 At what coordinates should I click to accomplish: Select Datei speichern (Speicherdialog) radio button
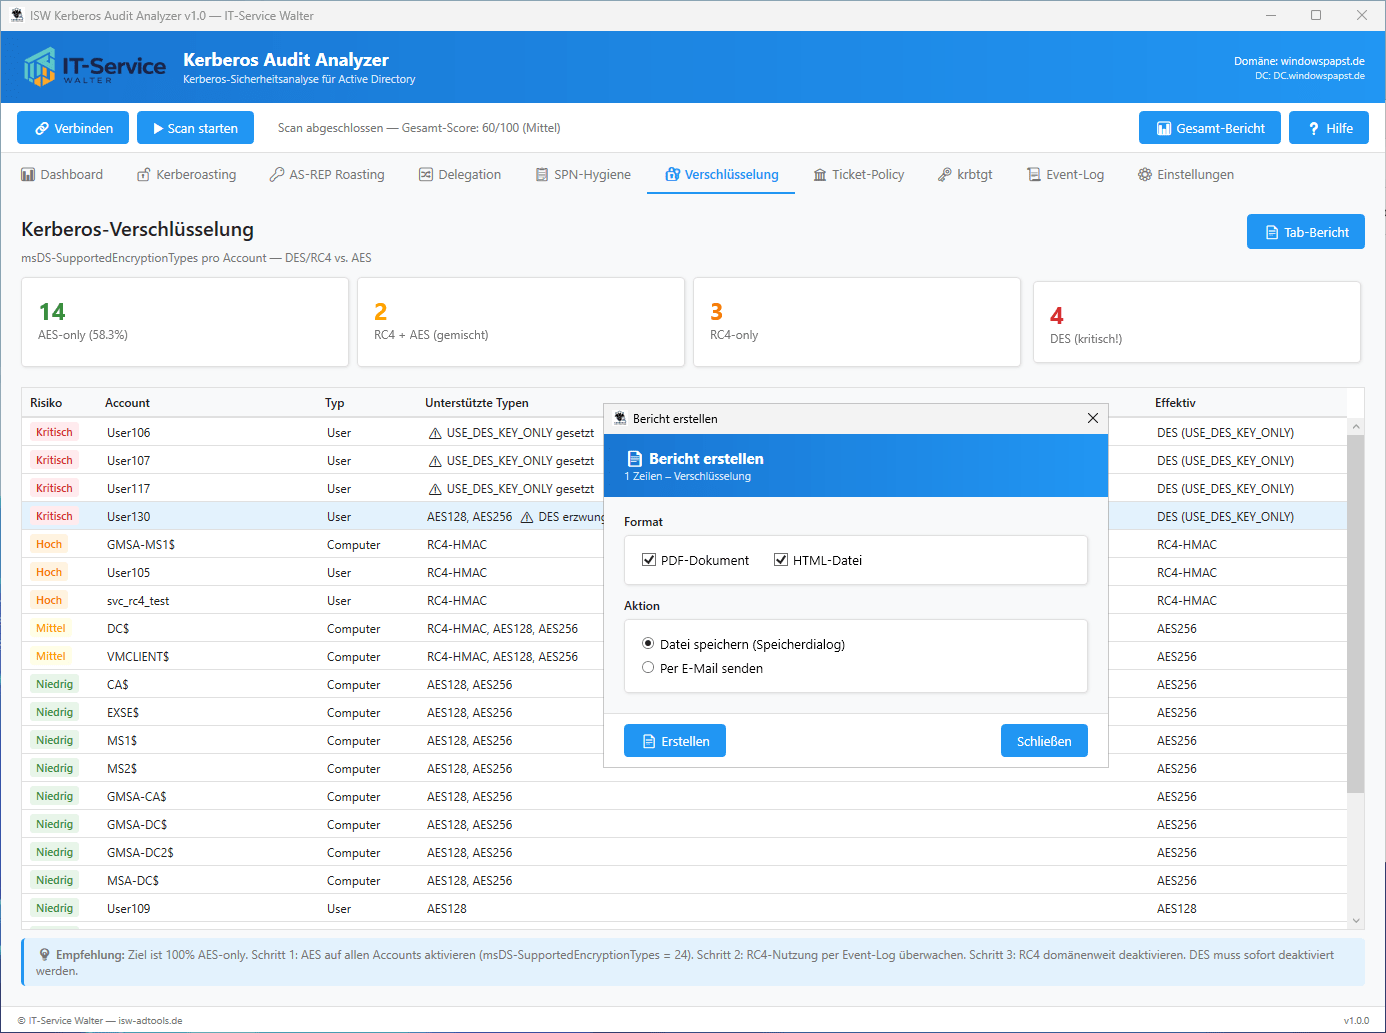(x=648, y=644)
